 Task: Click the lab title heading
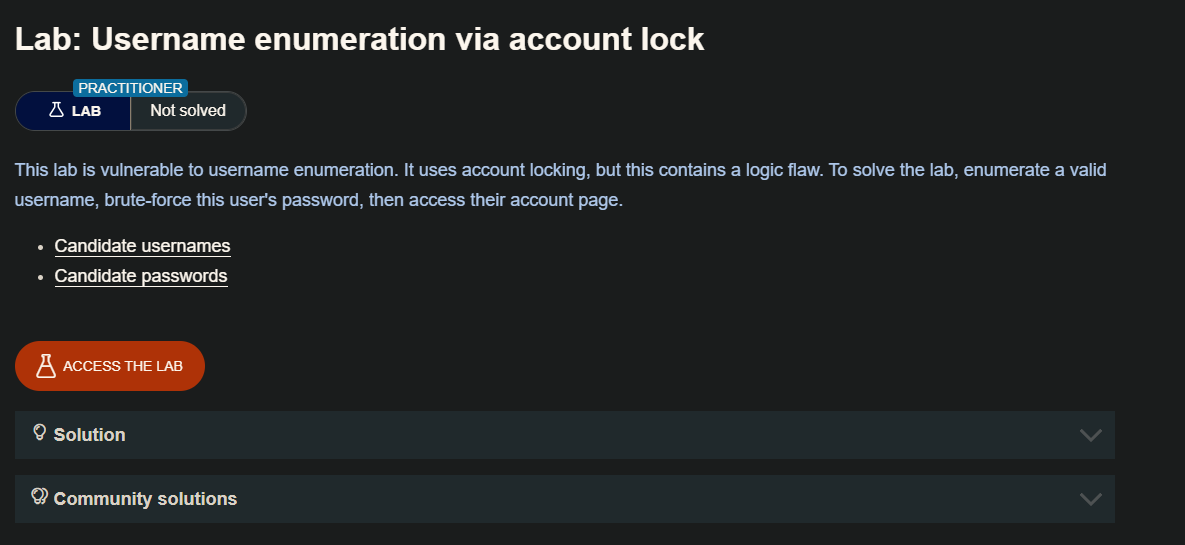pos(360,39)
